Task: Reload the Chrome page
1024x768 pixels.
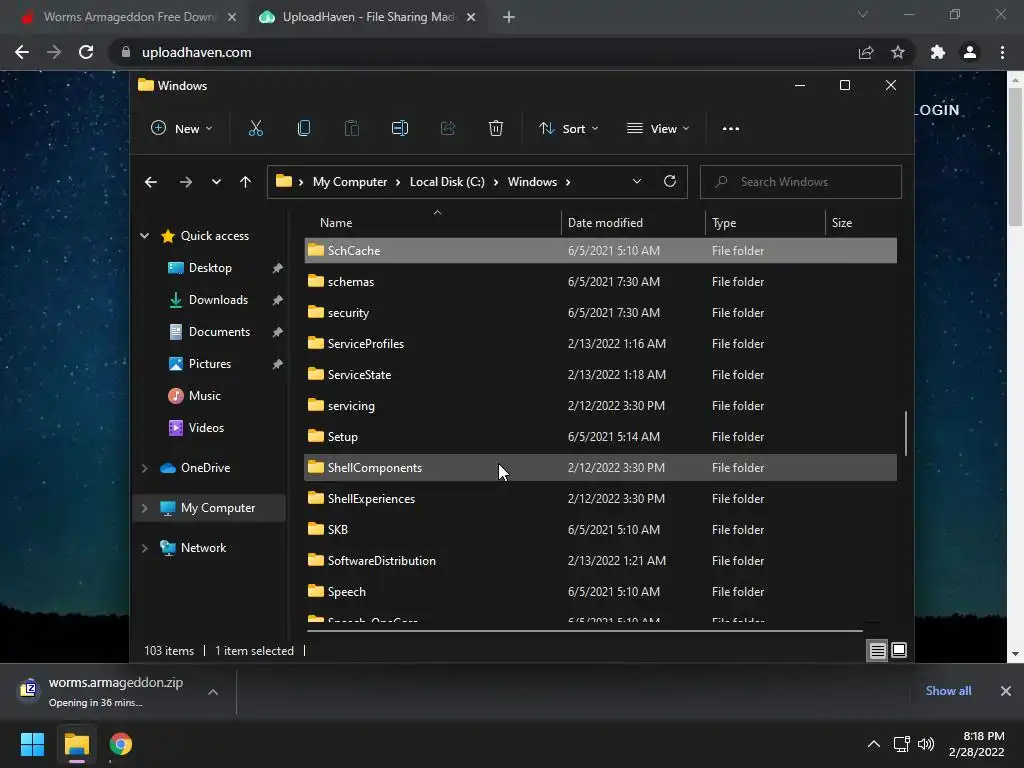Action: (x=86, y=52)
